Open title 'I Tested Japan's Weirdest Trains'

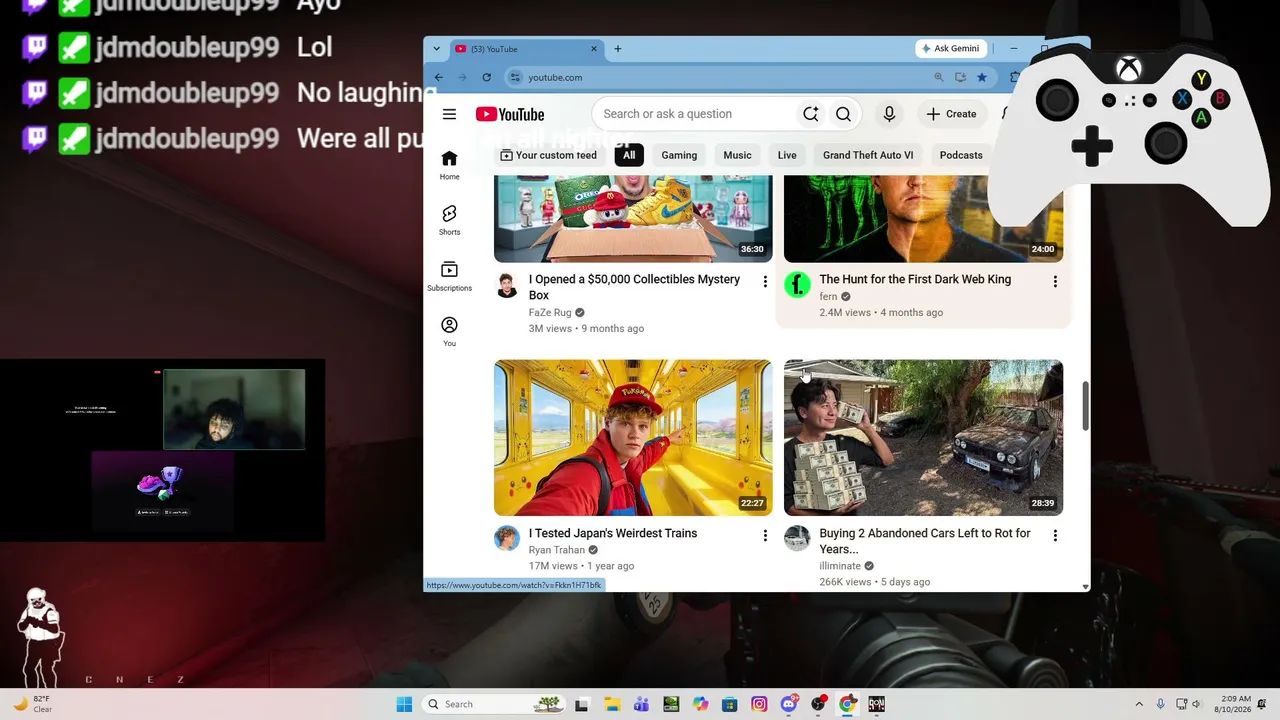click(613, 533)
